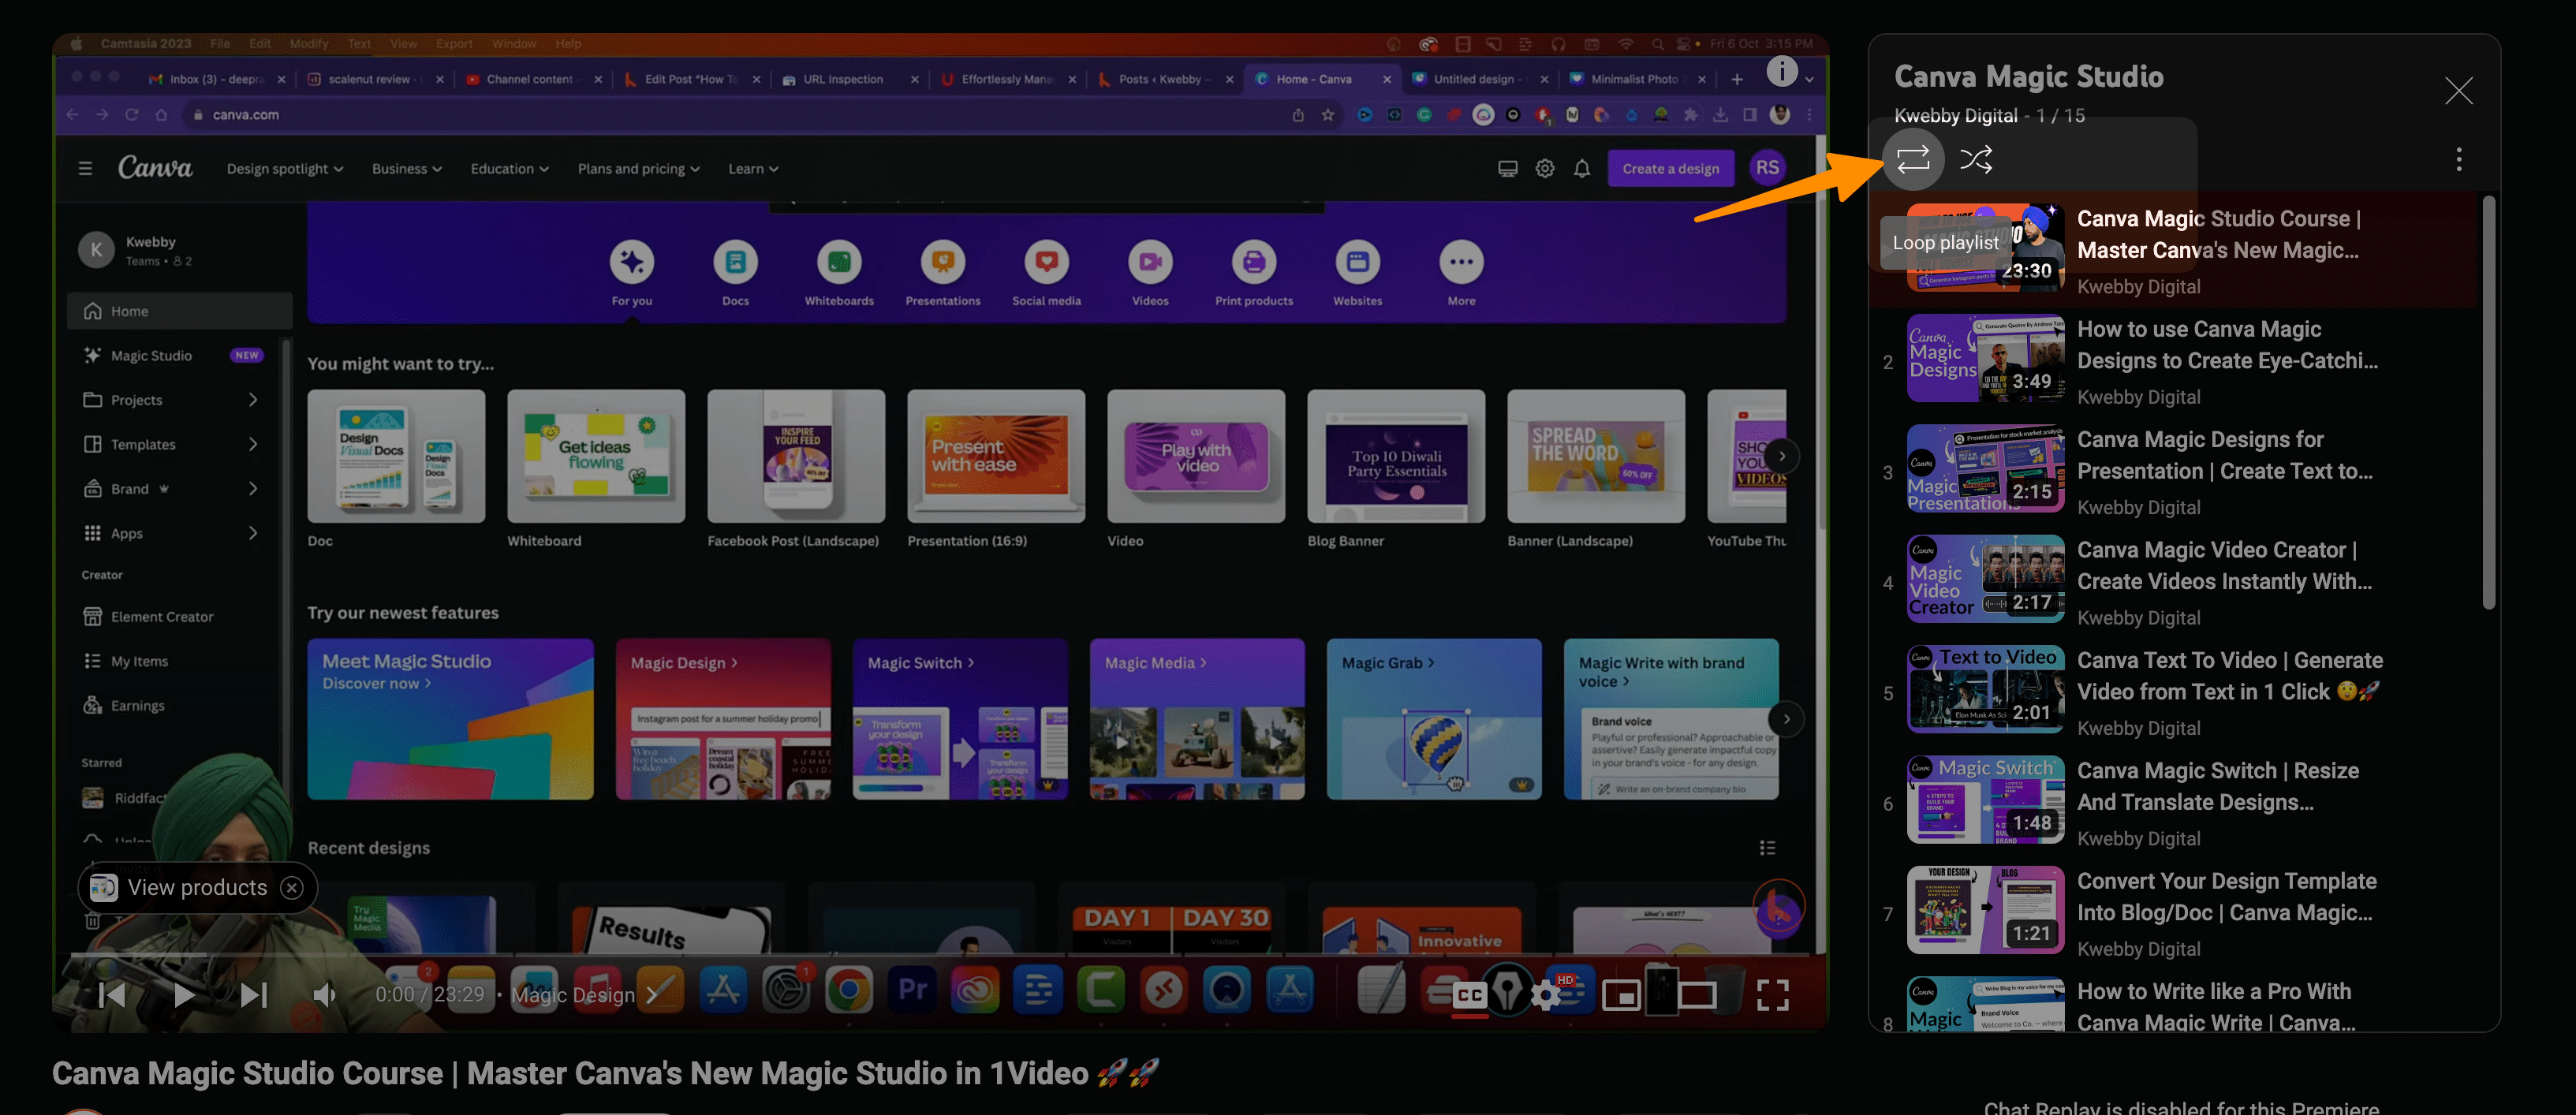Screen dimensions: 2576x1115
Task: Open the Canva Magic Designs thumbnail, item 2
Action: pos(1985,358)
